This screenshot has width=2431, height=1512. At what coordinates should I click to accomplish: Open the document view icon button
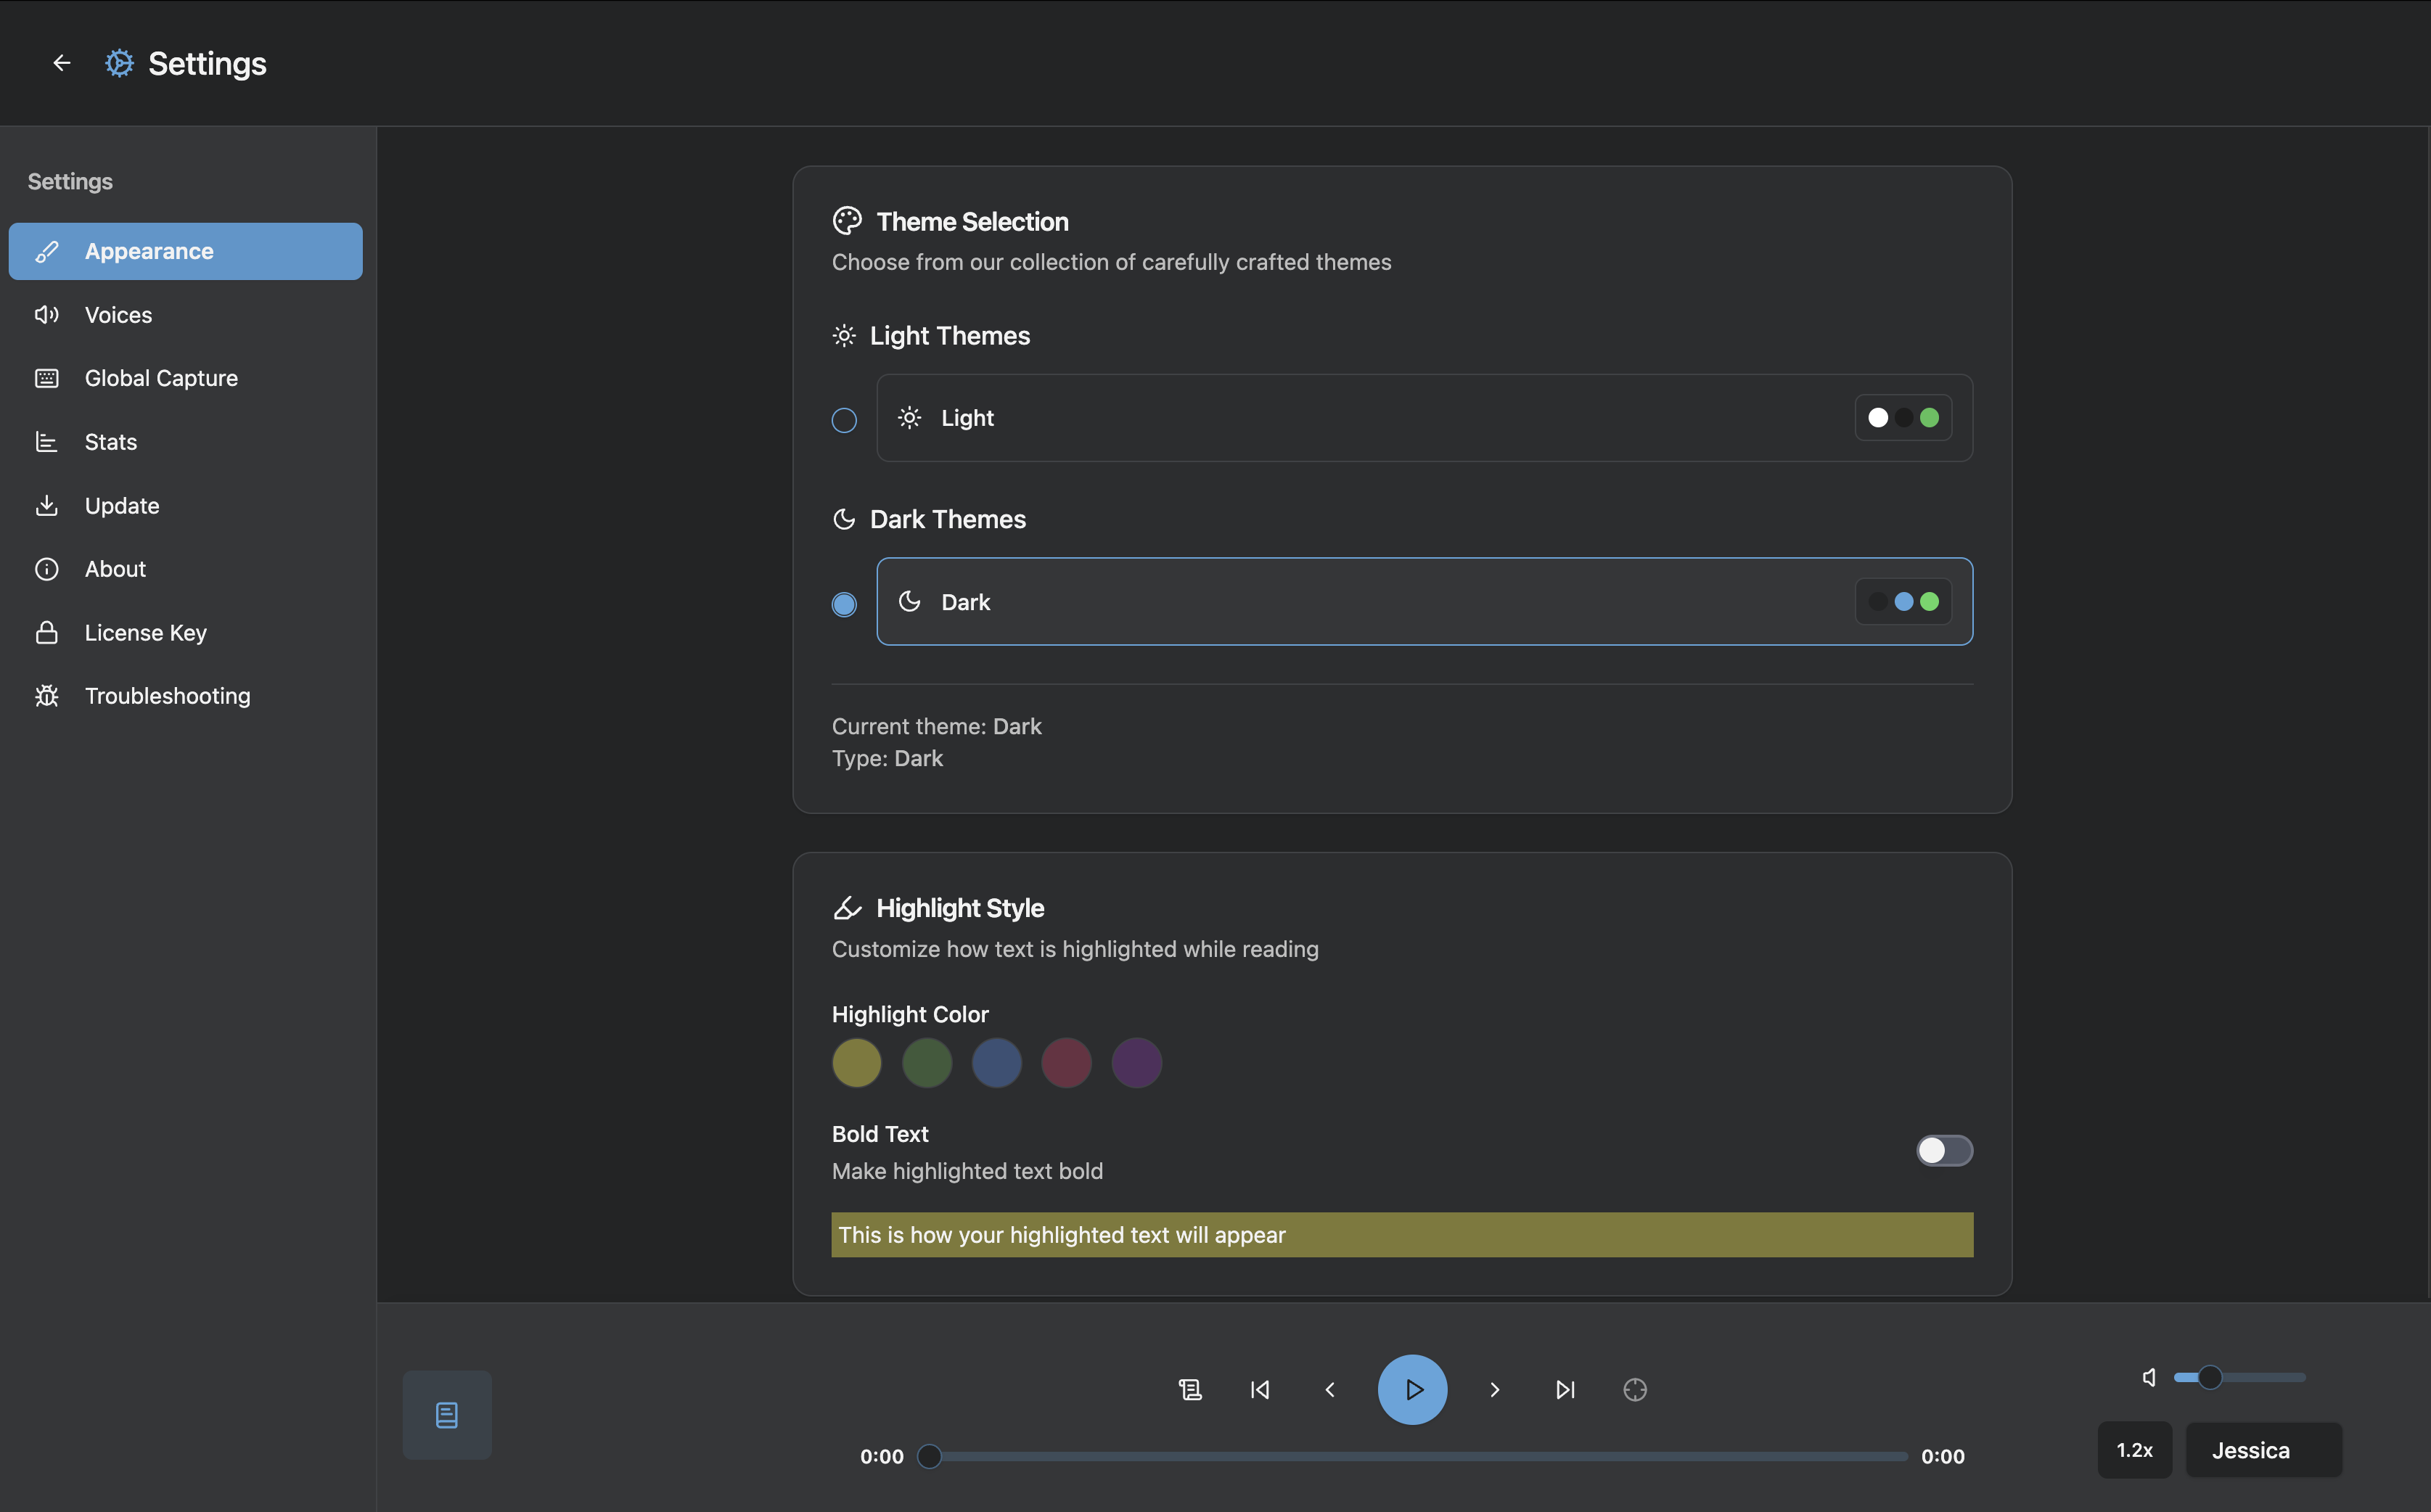click(447, 1414)
